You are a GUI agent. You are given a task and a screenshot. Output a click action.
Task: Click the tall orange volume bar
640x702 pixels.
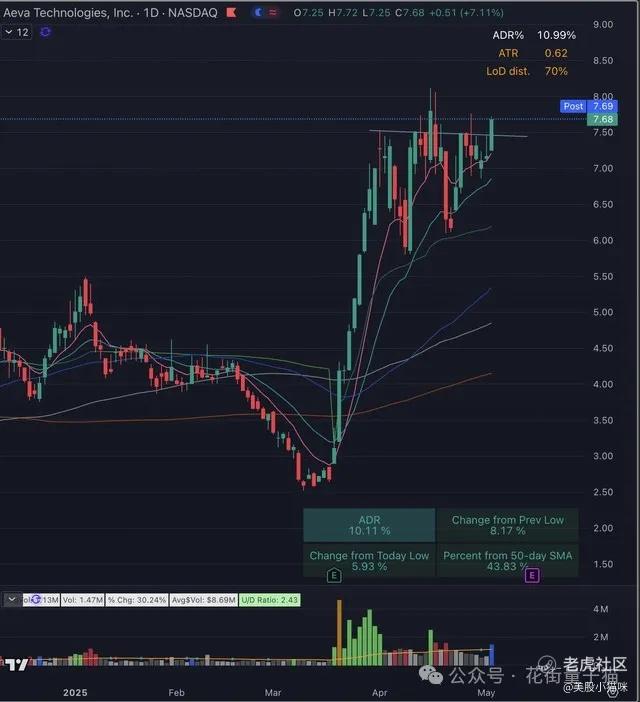click(339, 633)
